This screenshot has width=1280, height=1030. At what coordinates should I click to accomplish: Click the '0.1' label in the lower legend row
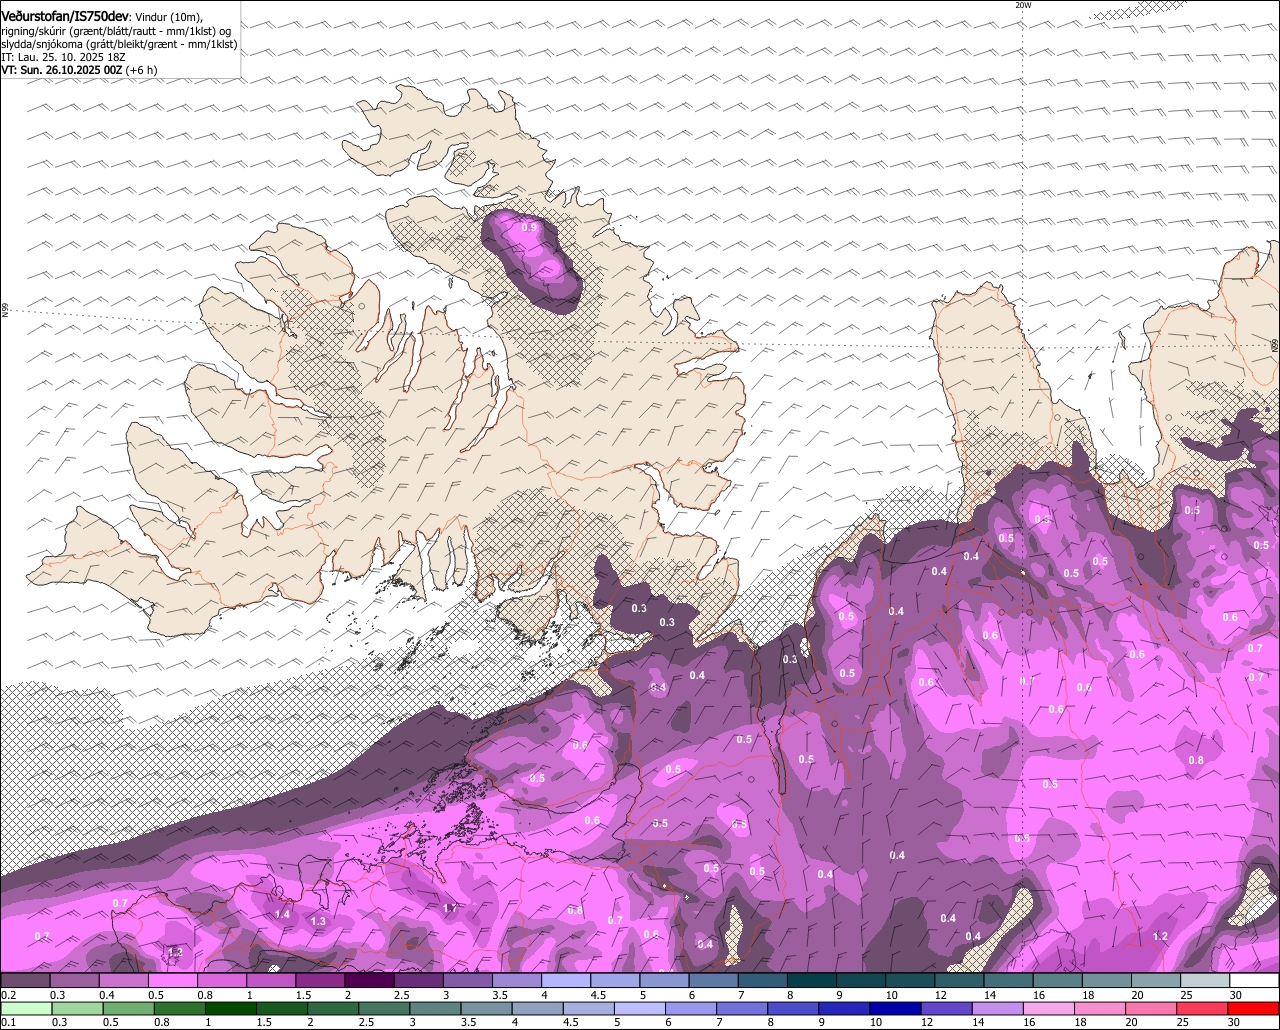tap(8, 1022)
